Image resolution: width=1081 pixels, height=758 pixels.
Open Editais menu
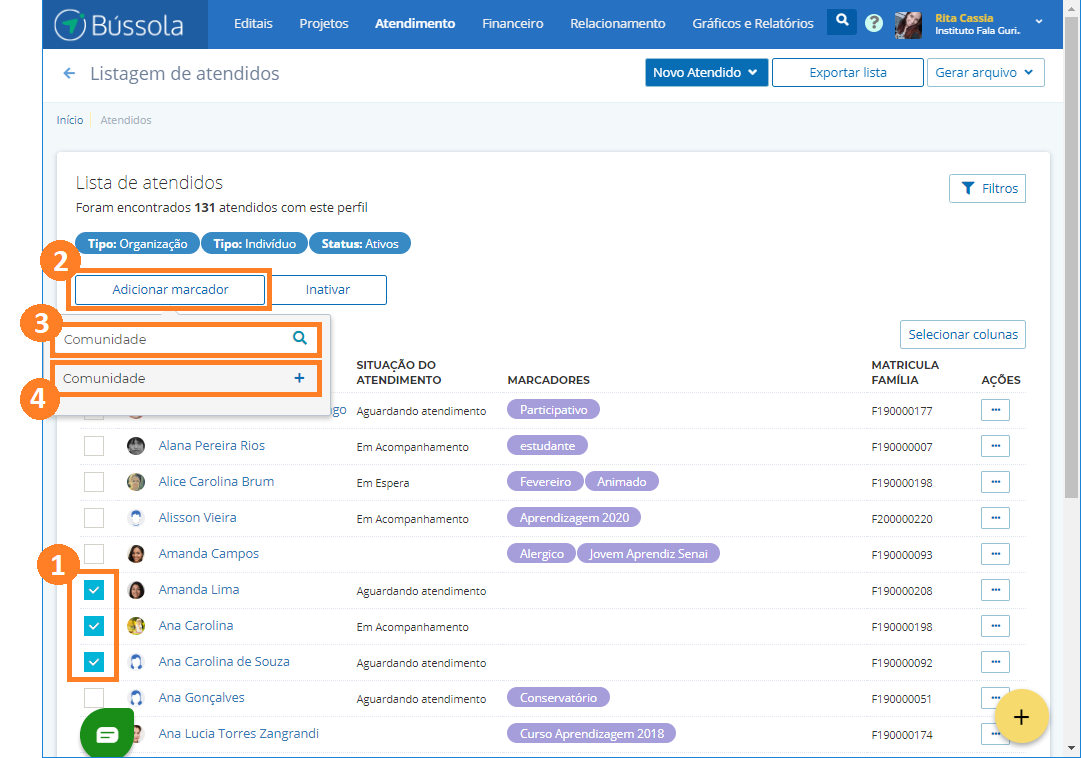pos(253,23)
